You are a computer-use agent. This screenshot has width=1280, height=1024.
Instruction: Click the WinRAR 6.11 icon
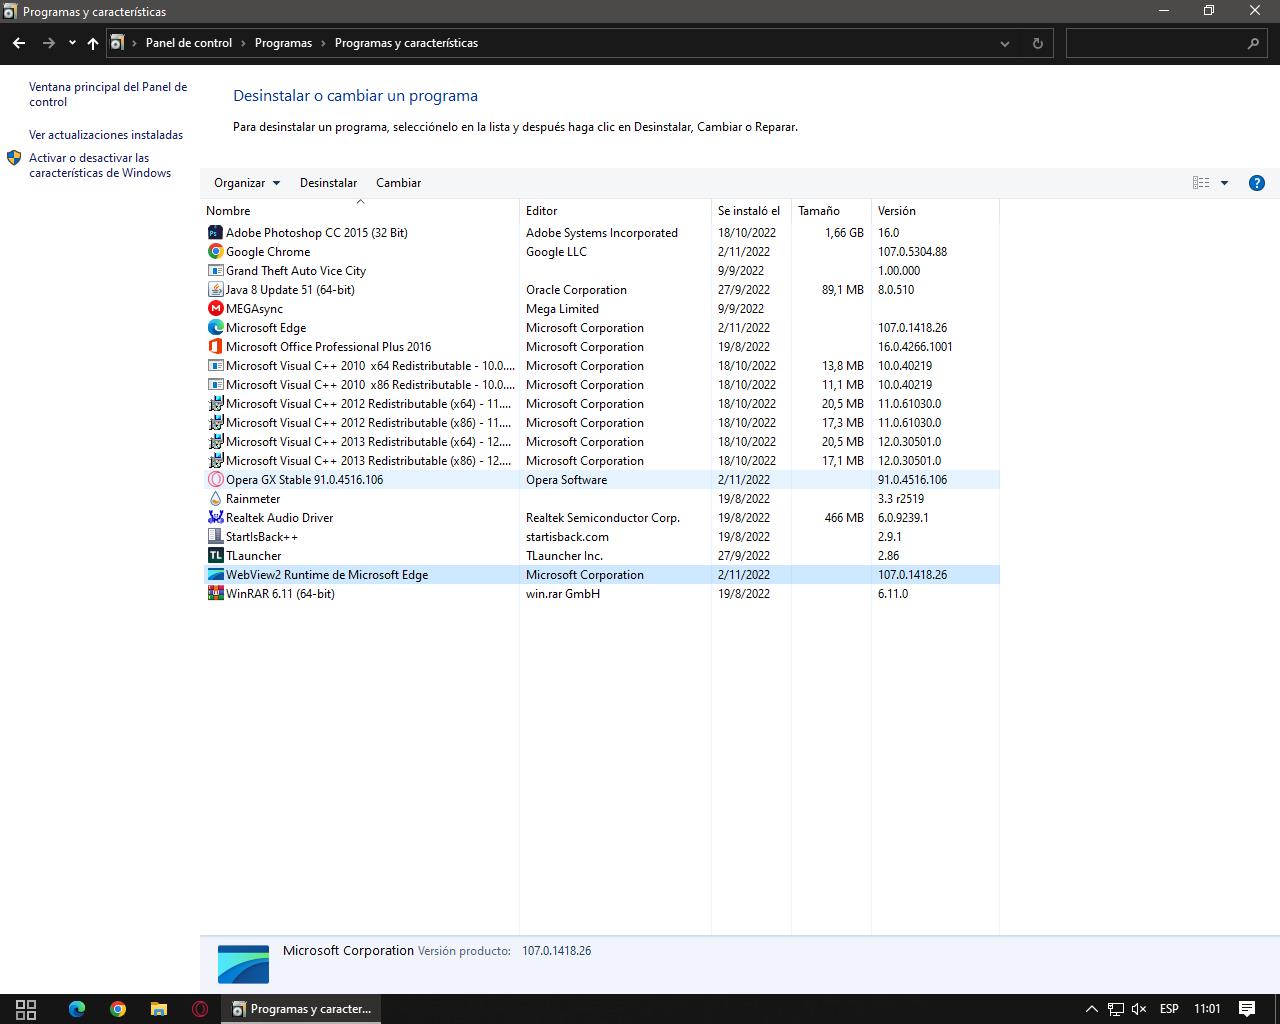click(x=215, y=594)
